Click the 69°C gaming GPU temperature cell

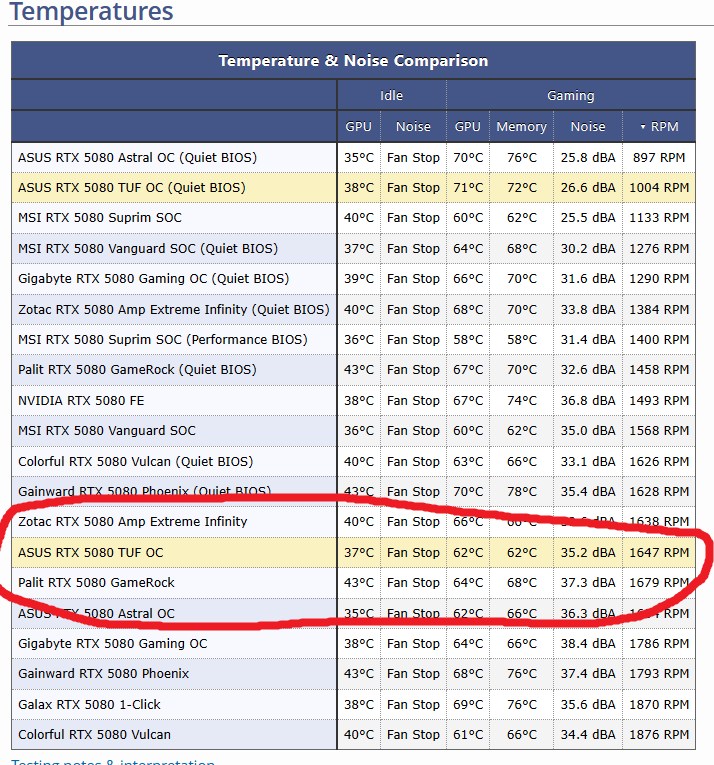coord(468,705)
